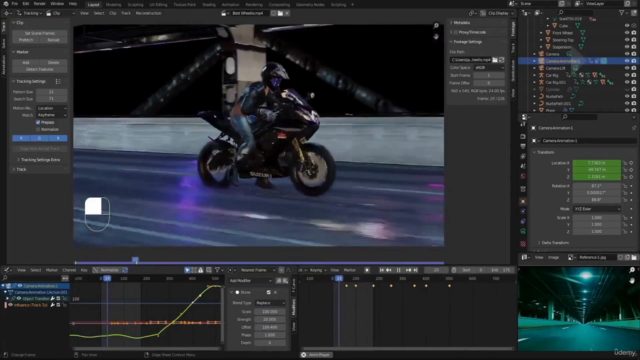
Task: Click the Reload button in Clip panel
Action: pyautogui.click(x=53, y=40)
